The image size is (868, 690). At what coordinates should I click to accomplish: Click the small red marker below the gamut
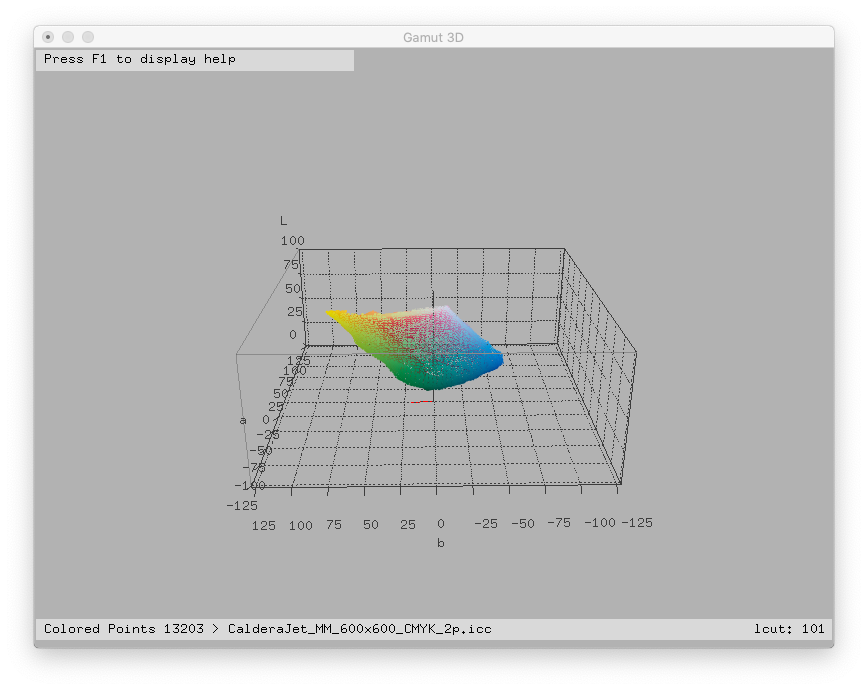tap(416, 402)
